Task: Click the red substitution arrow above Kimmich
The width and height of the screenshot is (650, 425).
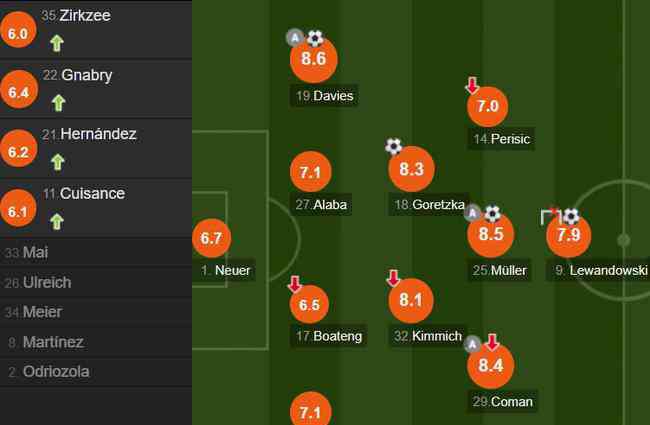Action: tap(393, 278)
